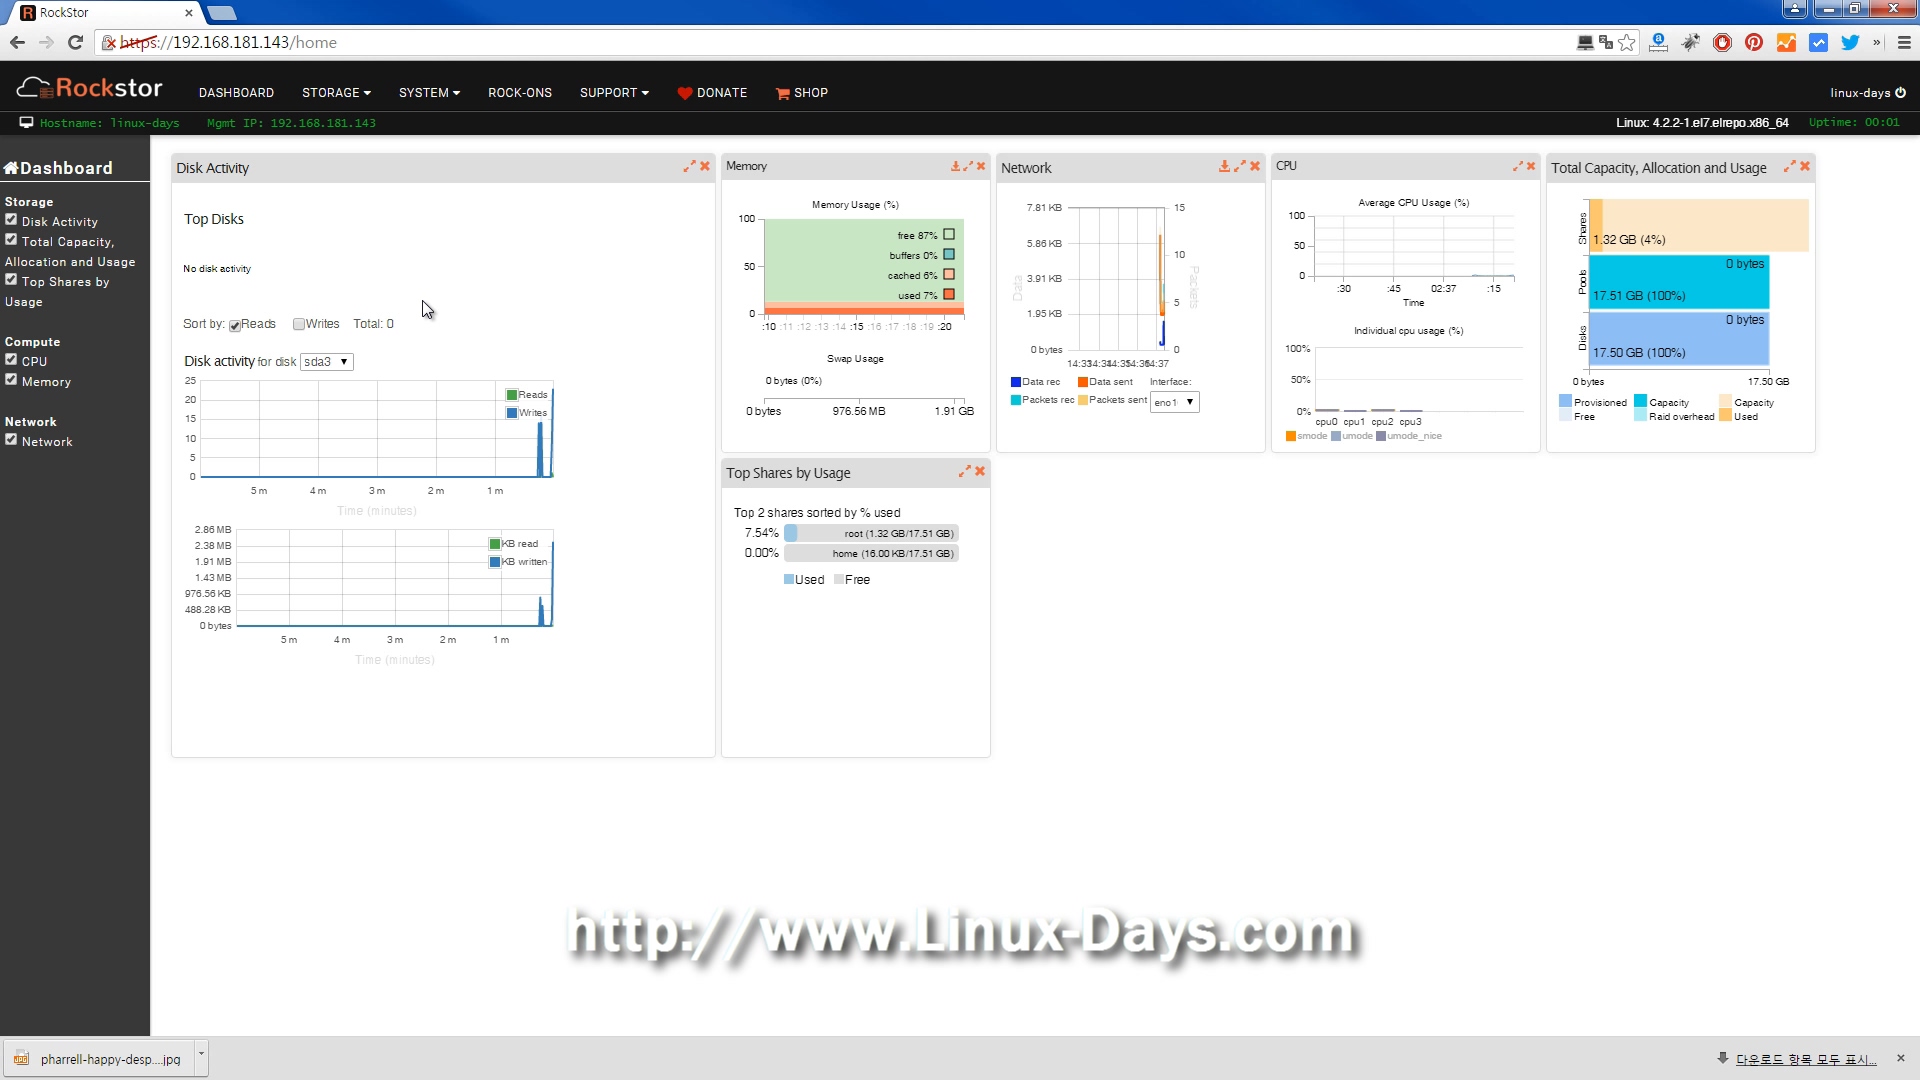Viewport: 1920px width, 1080px height.
Task: Click the linux-days user link
Action: [x=1860, y=92]
